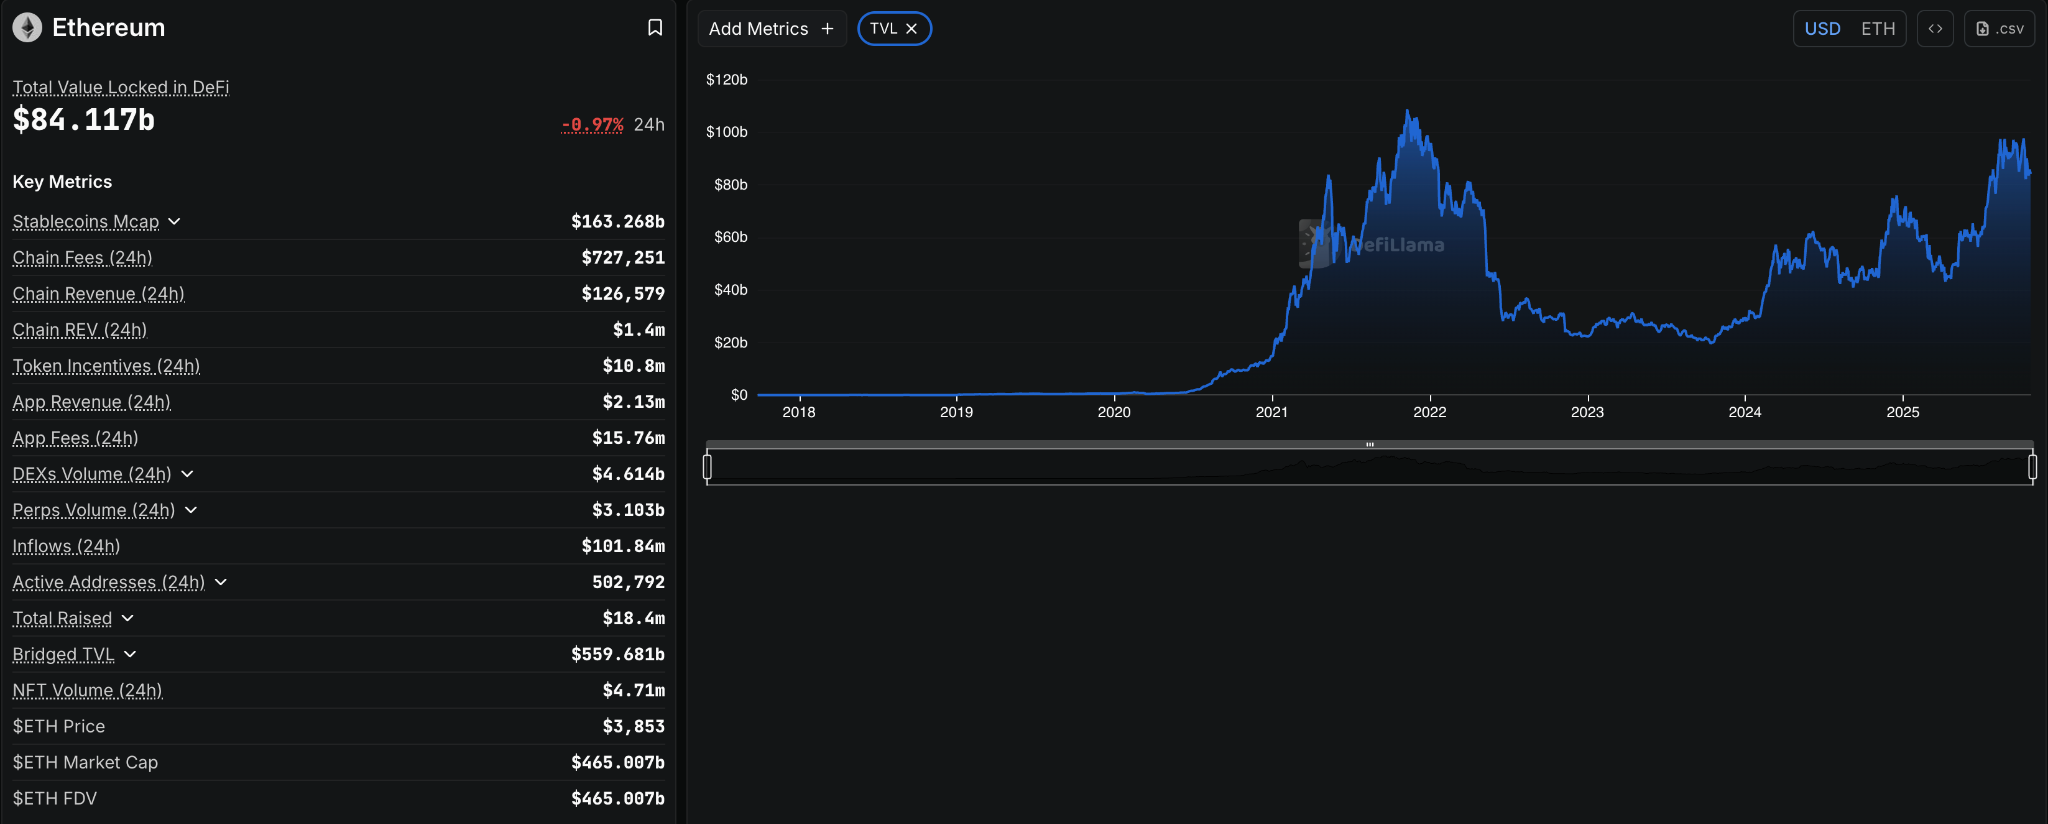Click the NFT Volume (24h) label
This screenshot has height=824, width=2048.
click(x=88, y=690)
